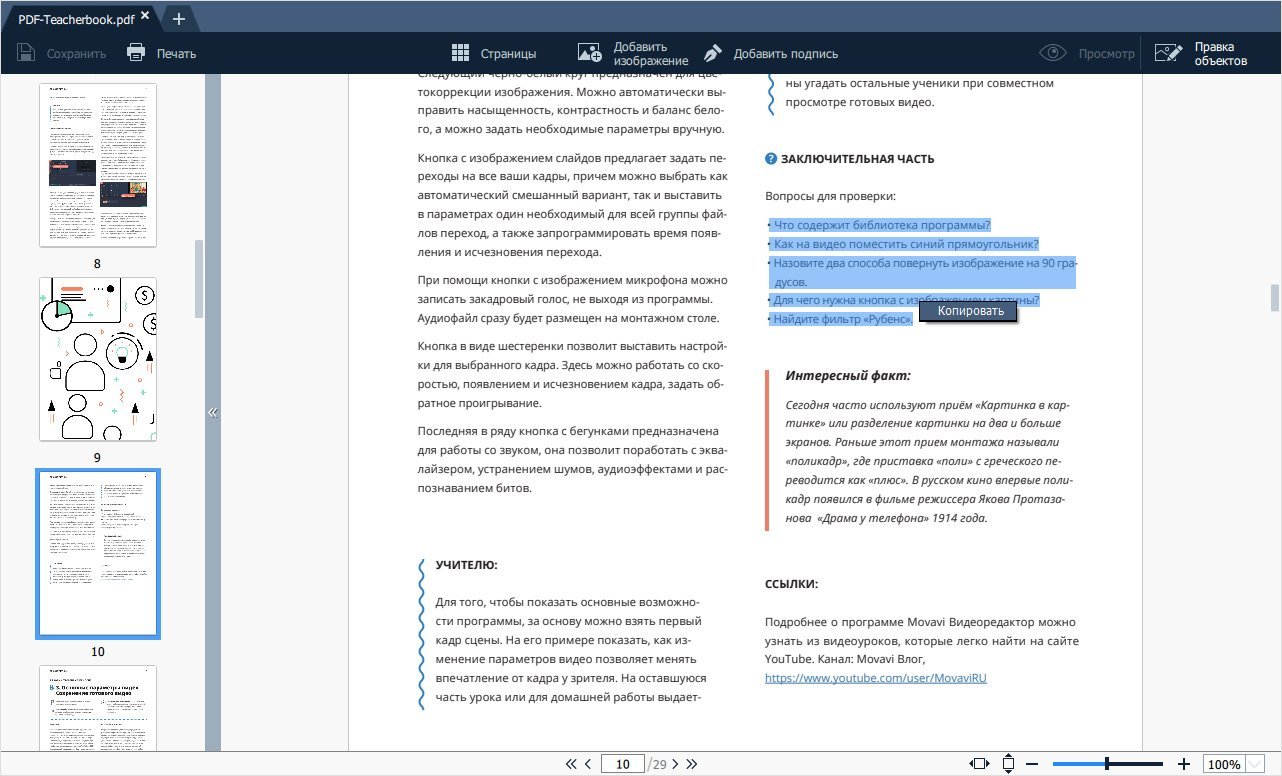Click the zoom slider handle
The image size is (1282, 776).
1106,764
